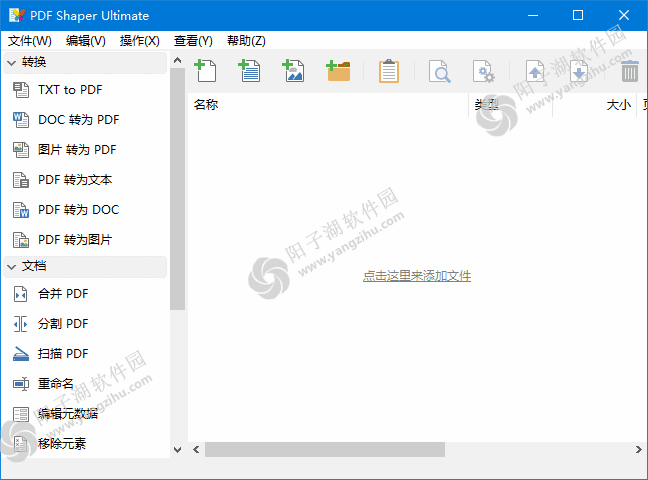Open the 查看(Y) menu
Screen dimensions: 648x480
tap(193, 41)
